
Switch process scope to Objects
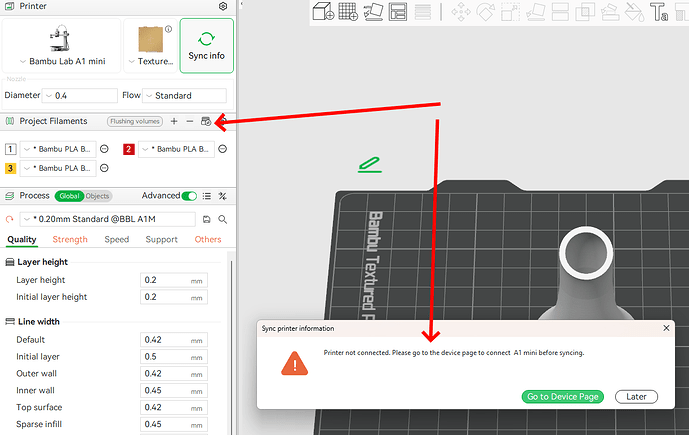(x=98, y=196)
